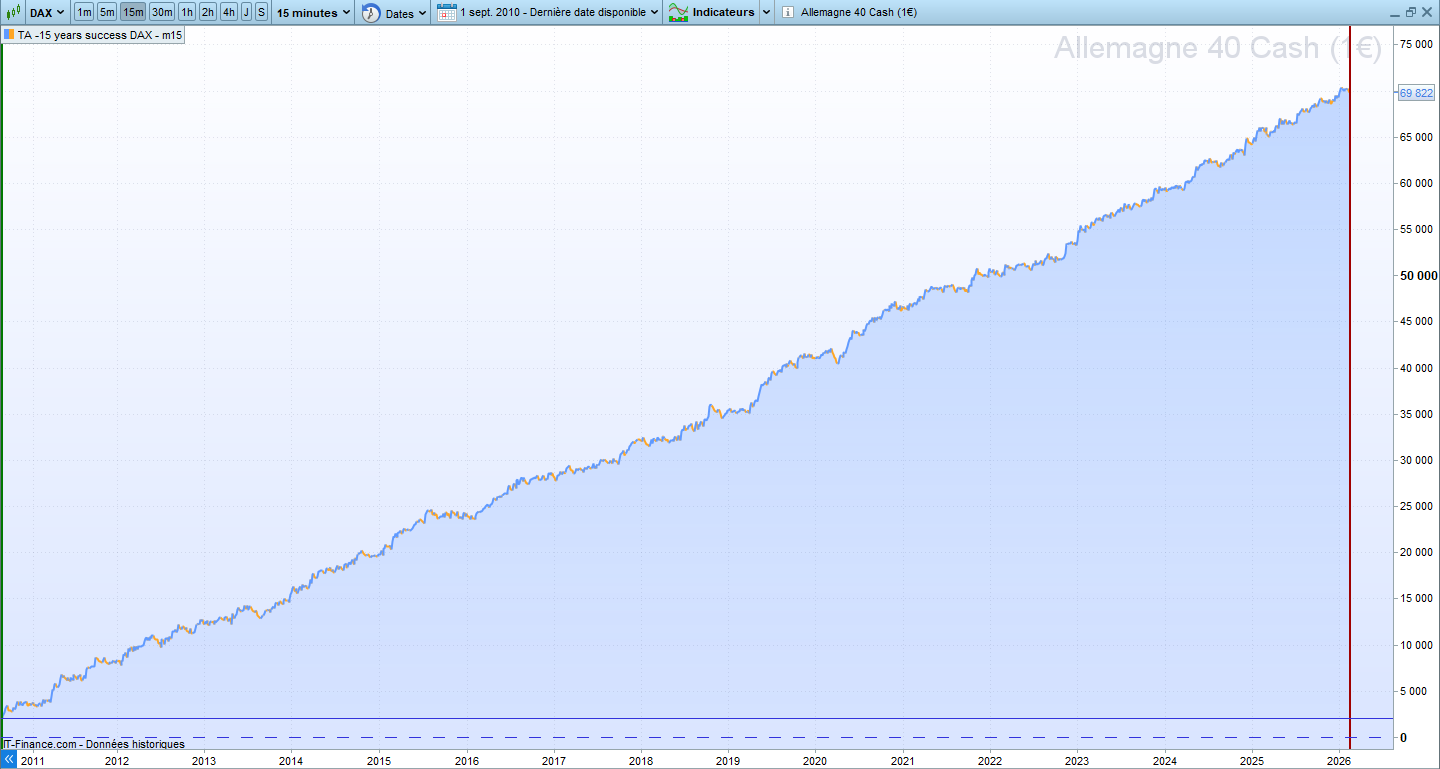Click the instrument info icon
1440x769 pixels.
tap(787, 13)
